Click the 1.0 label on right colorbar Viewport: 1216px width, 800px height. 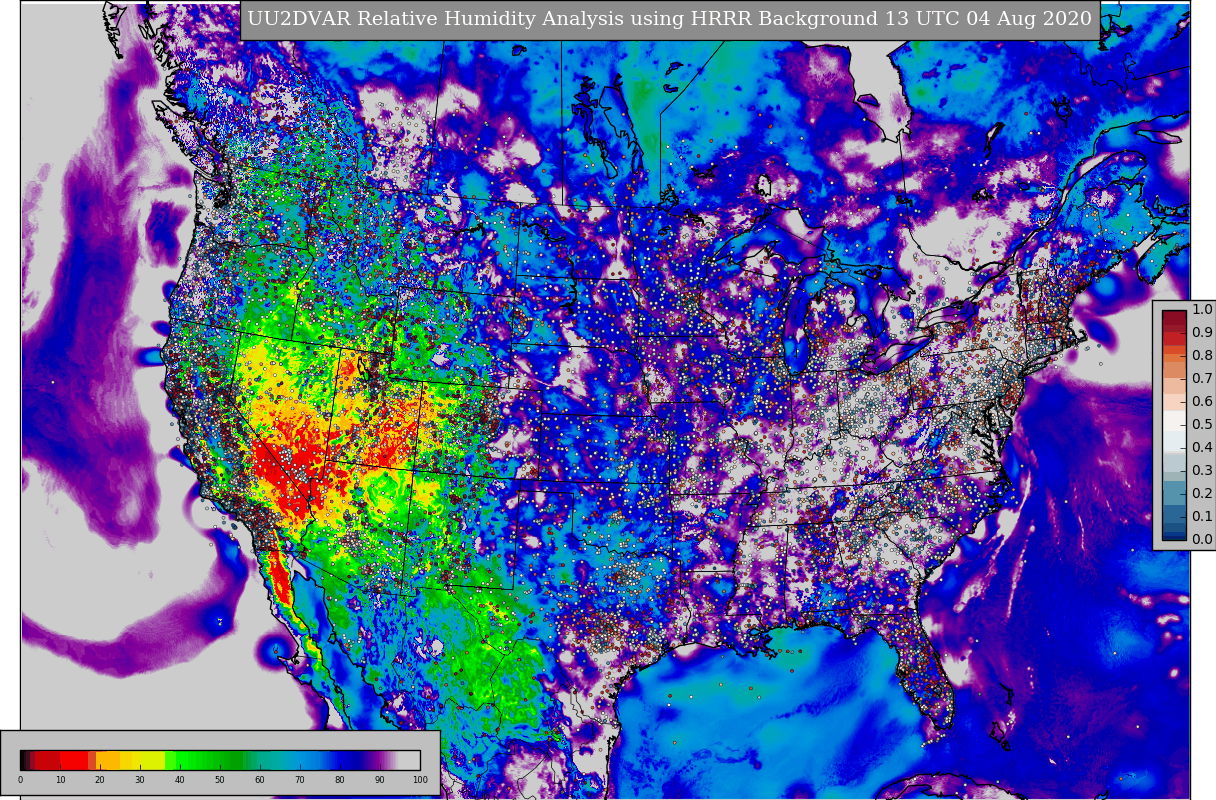click(1202, 310)
